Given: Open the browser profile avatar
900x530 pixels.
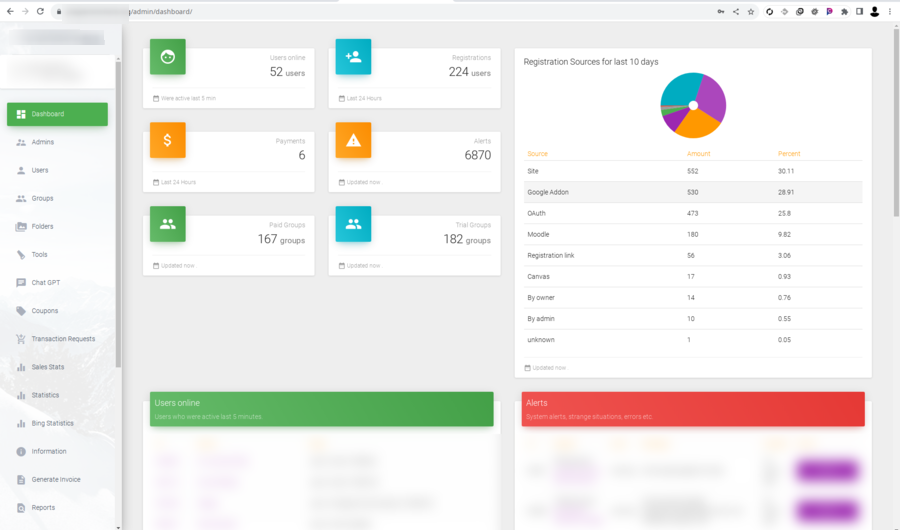Looking at the screenshot, I should (874, 11).
